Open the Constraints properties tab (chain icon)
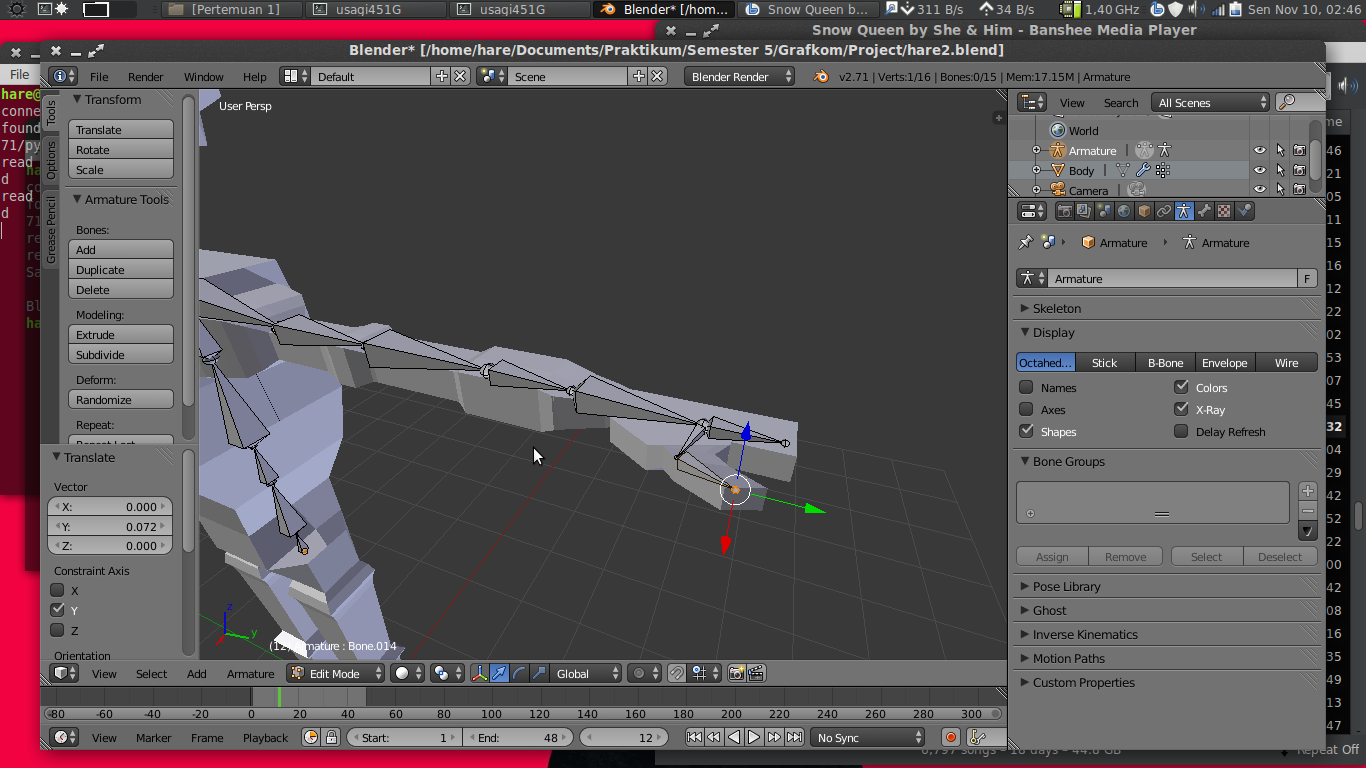 (1164, 211)
